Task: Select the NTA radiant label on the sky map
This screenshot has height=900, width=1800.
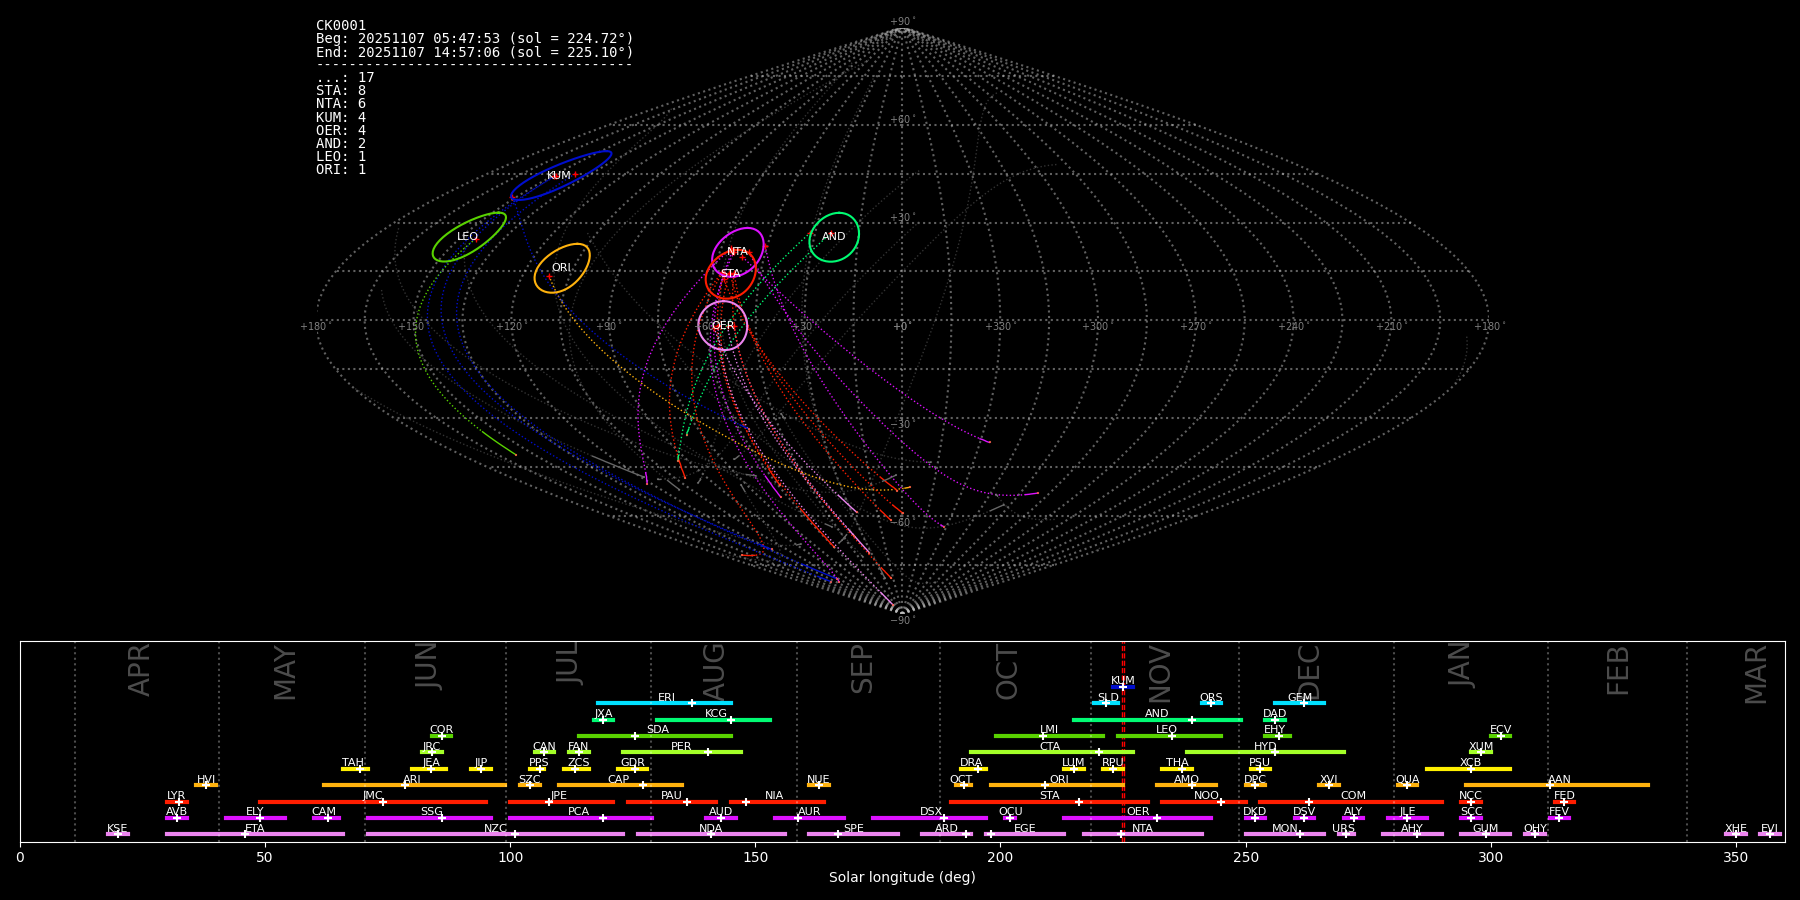Action: [x=737, y=252]
